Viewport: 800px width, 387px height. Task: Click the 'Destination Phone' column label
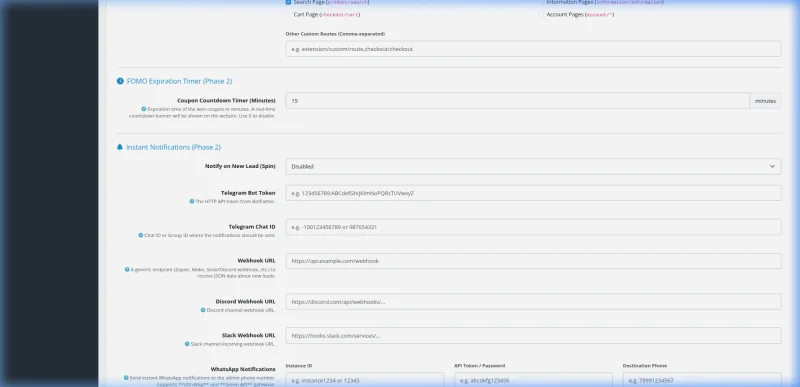(645, 366)
